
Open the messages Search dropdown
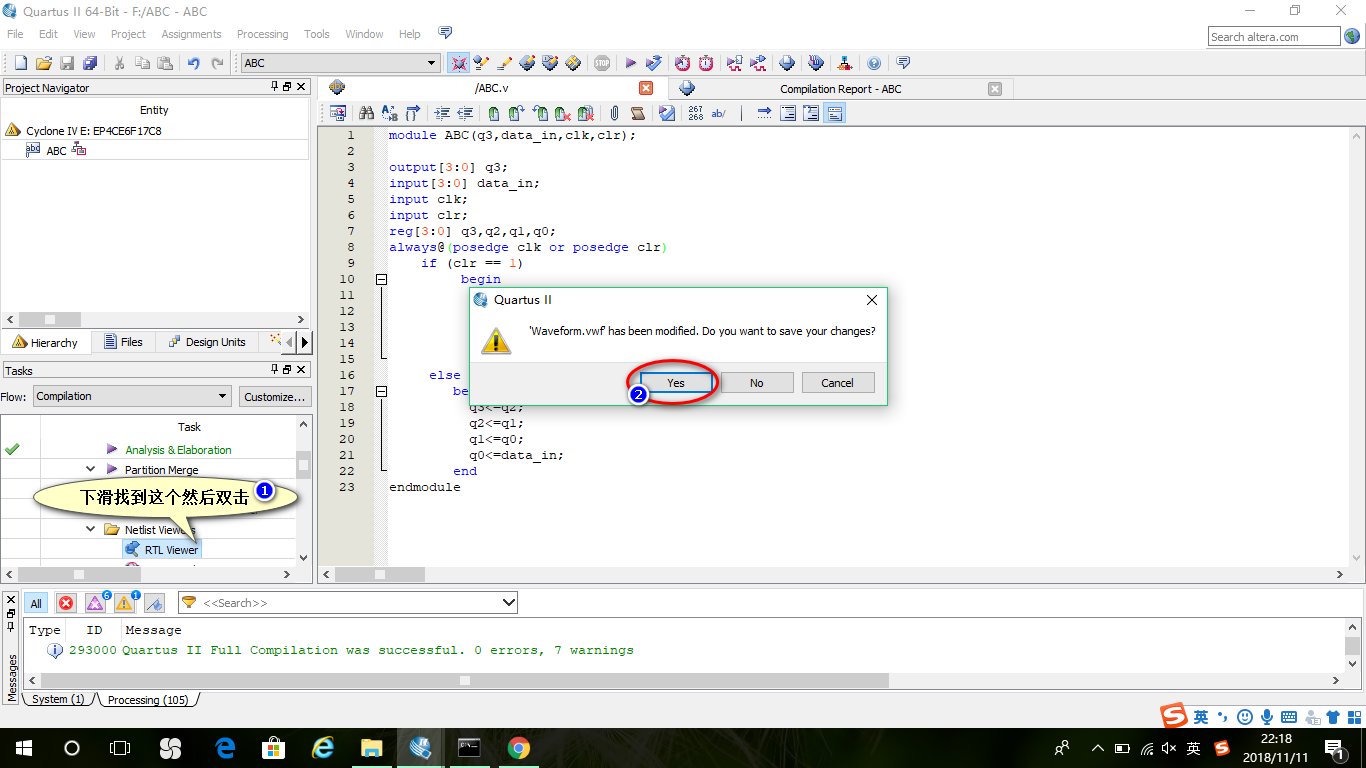coord(509,603)
